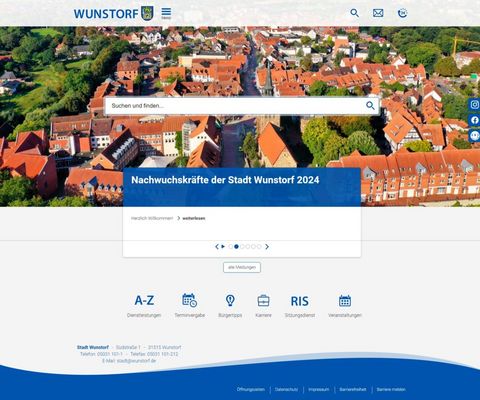Open the Karriere briefcase icon
Screen dimensions: 480x400
263,301
